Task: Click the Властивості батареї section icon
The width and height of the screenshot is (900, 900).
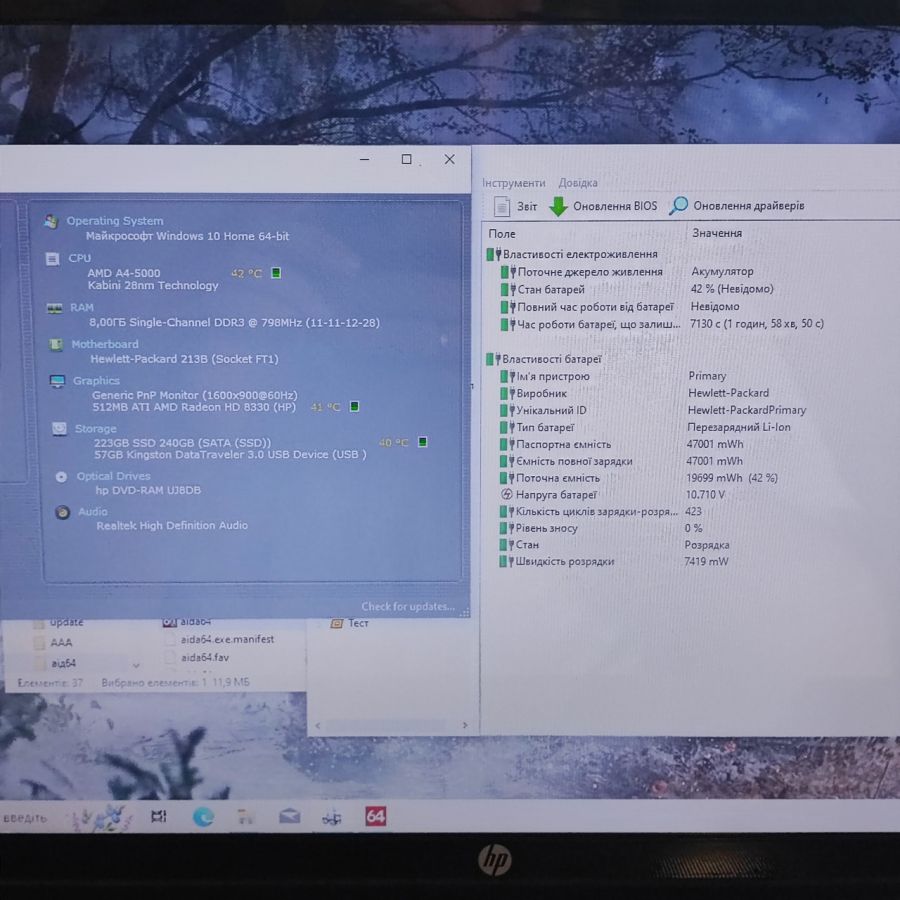Action: (x=493, y=359)
